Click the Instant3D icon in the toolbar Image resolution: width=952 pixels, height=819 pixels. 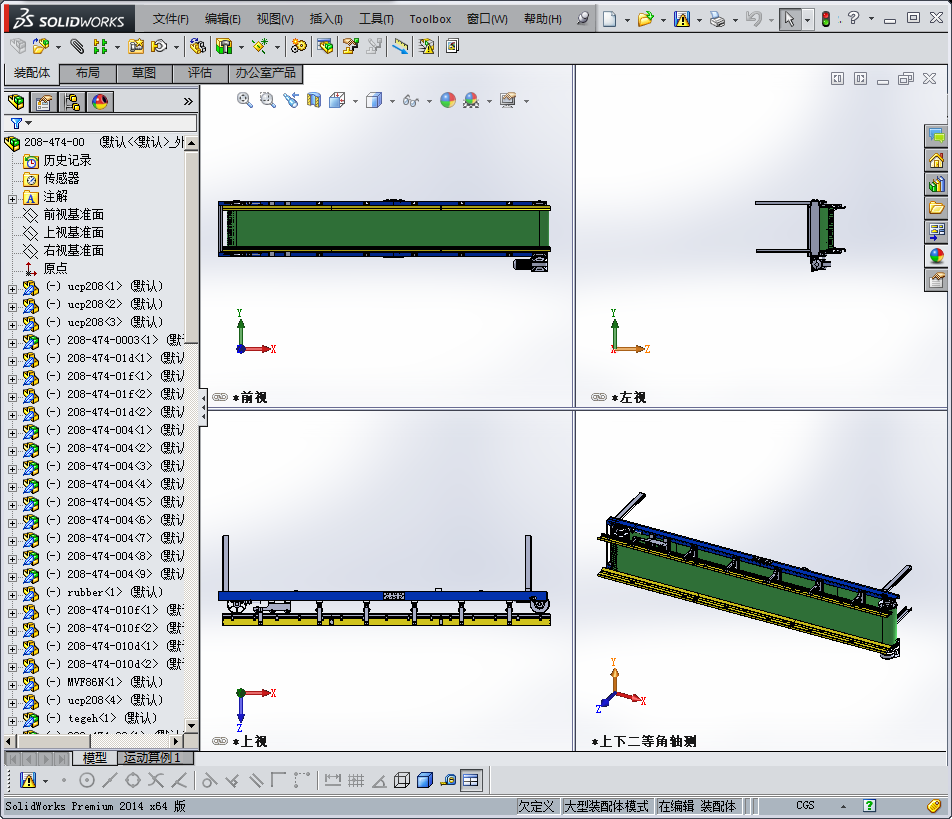tap(400, 46)
